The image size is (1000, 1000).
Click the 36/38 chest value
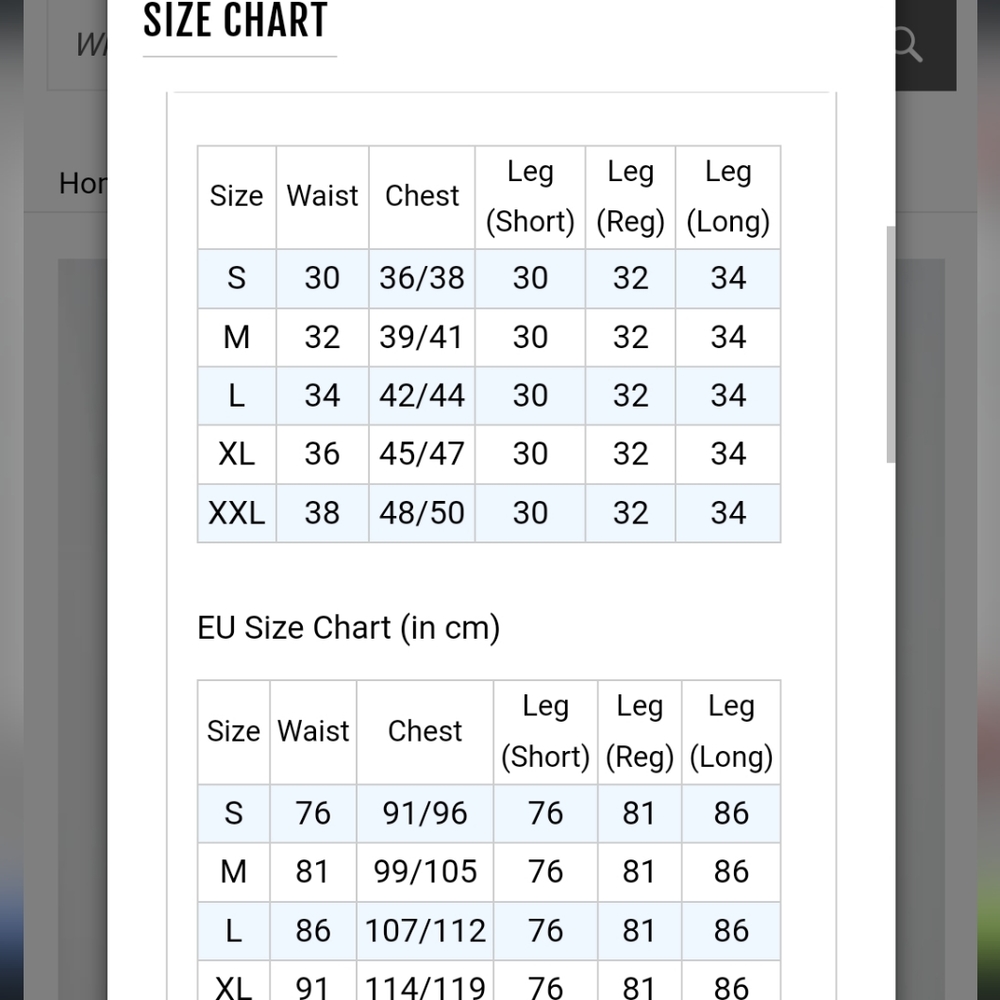tap(422, 279)
